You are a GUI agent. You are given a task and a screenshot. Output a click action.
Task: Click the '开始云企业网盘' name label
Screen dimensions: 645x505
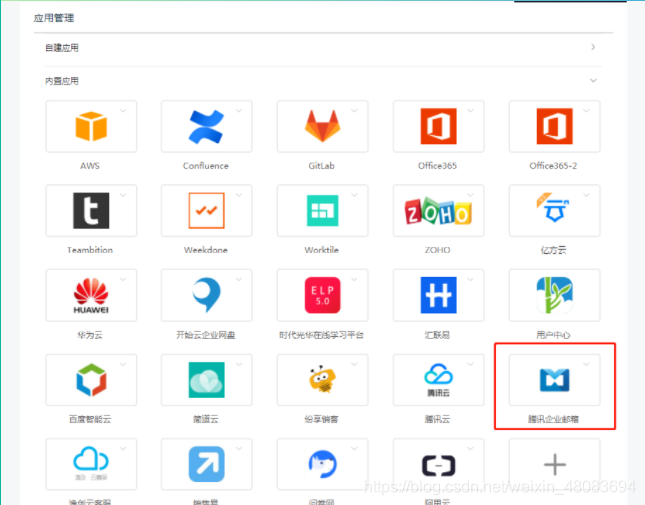(206, 335)
